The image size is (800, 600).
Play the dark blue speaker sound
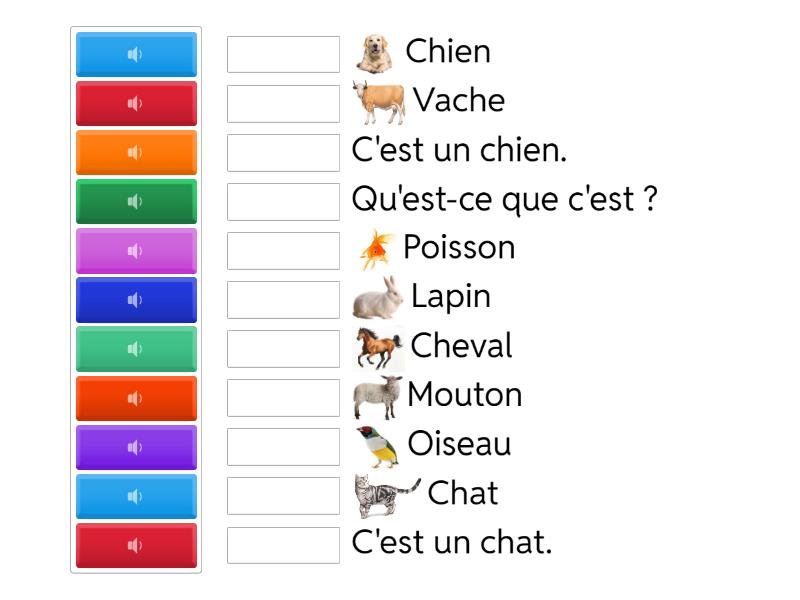click(x=136, y=298)
